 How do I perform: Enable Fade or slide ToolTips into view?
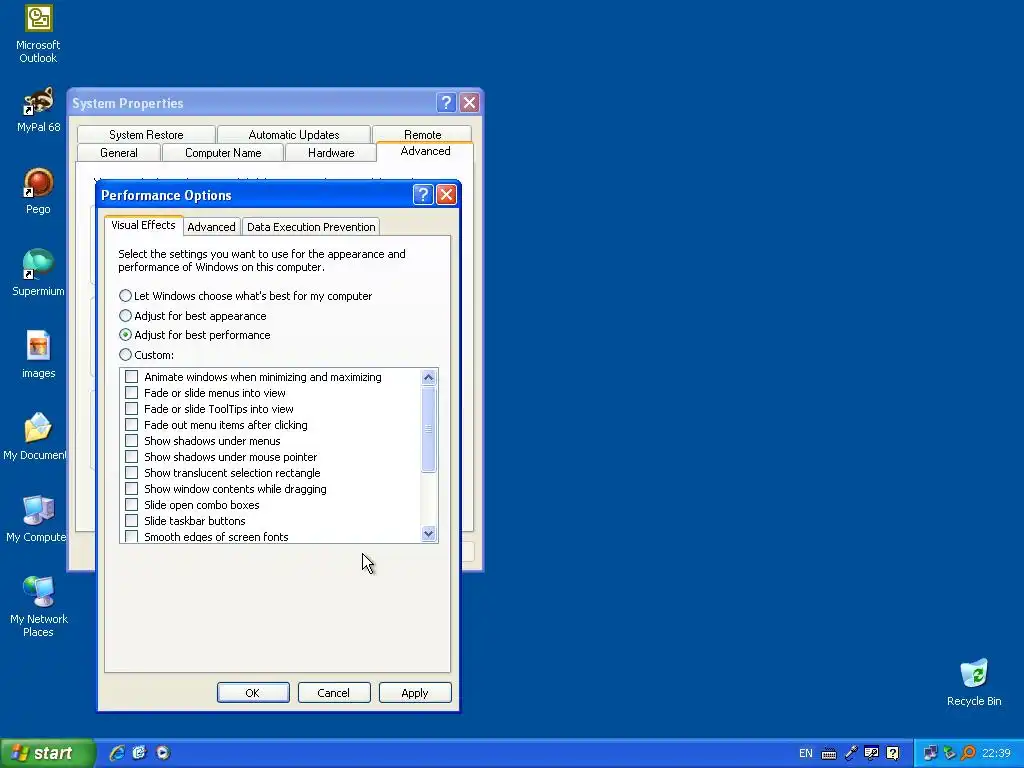click(131, 409)
